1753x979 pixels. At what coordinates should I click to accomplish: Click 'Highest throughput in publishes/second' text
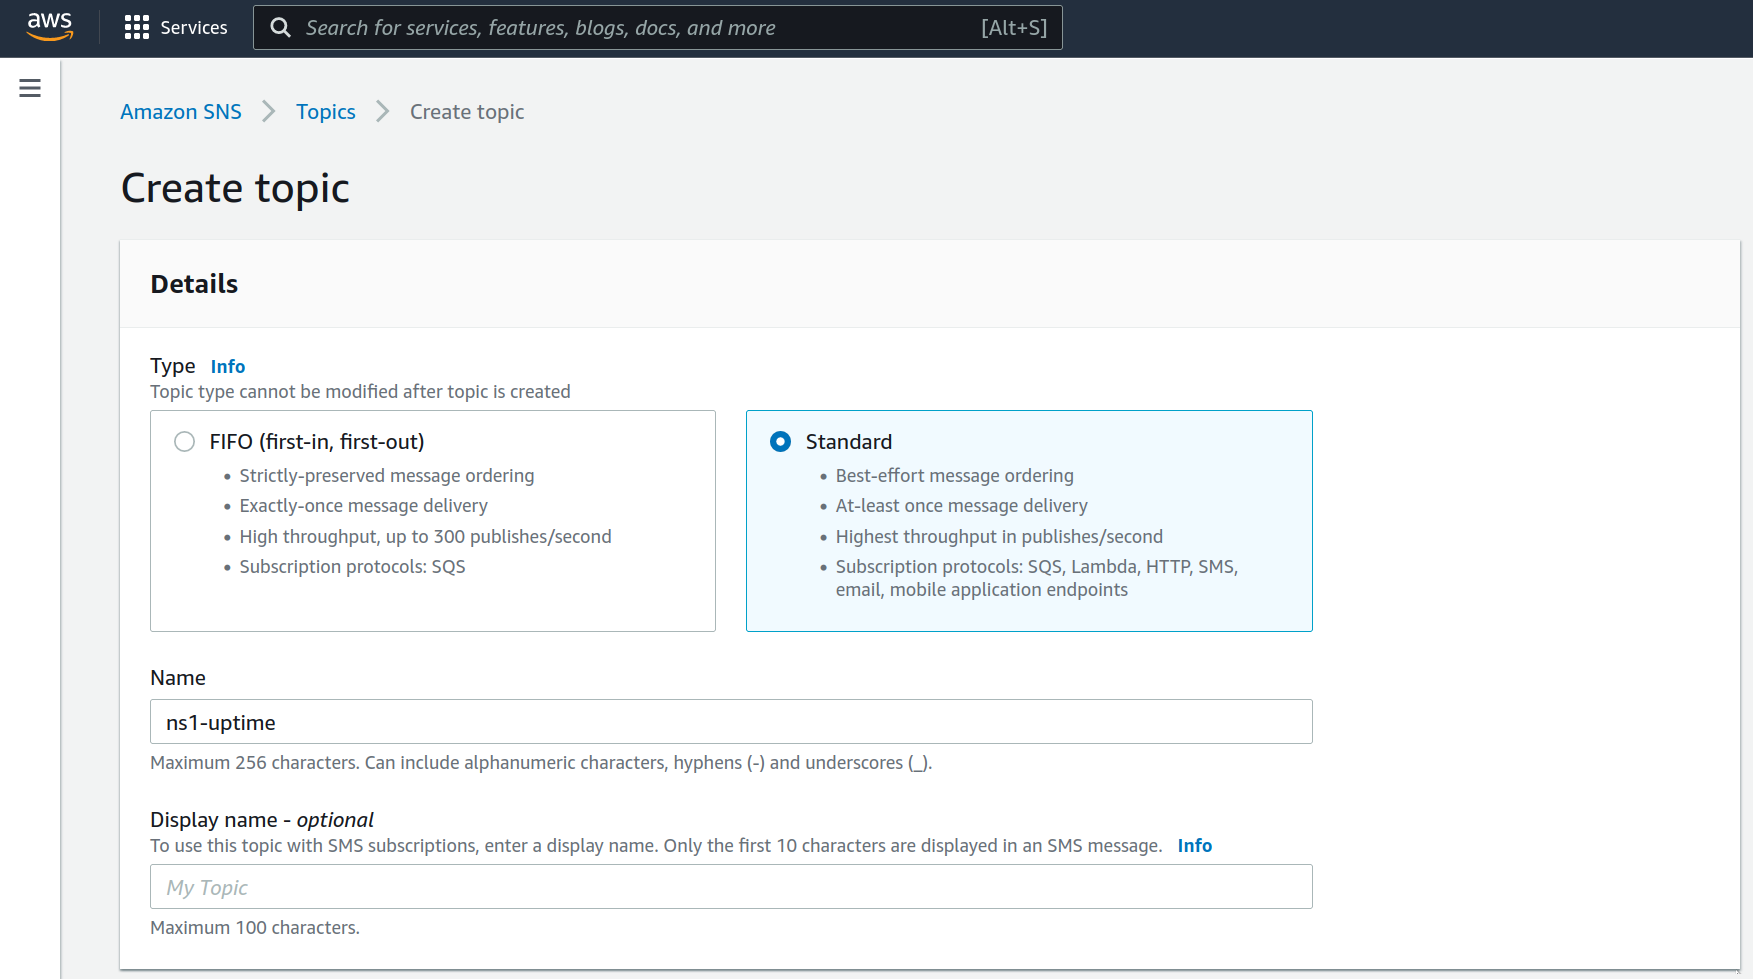(1000, 537)
